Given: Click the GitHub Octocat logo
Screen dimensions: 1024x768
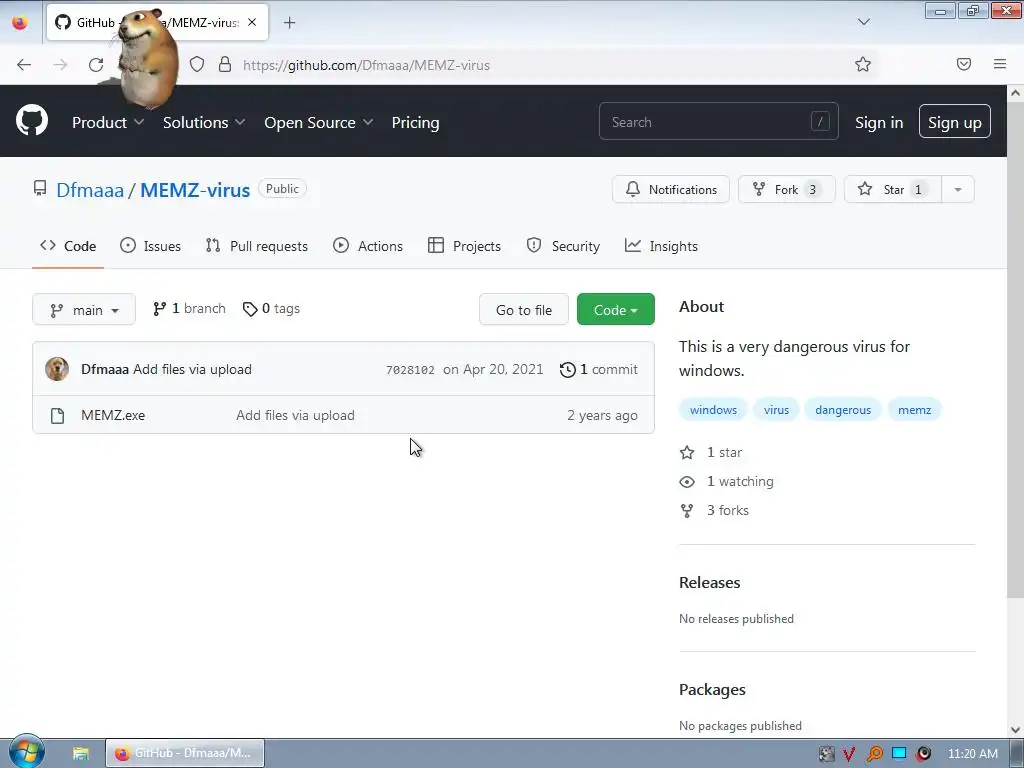Looking at the screenshot, I should click(32, 121).
